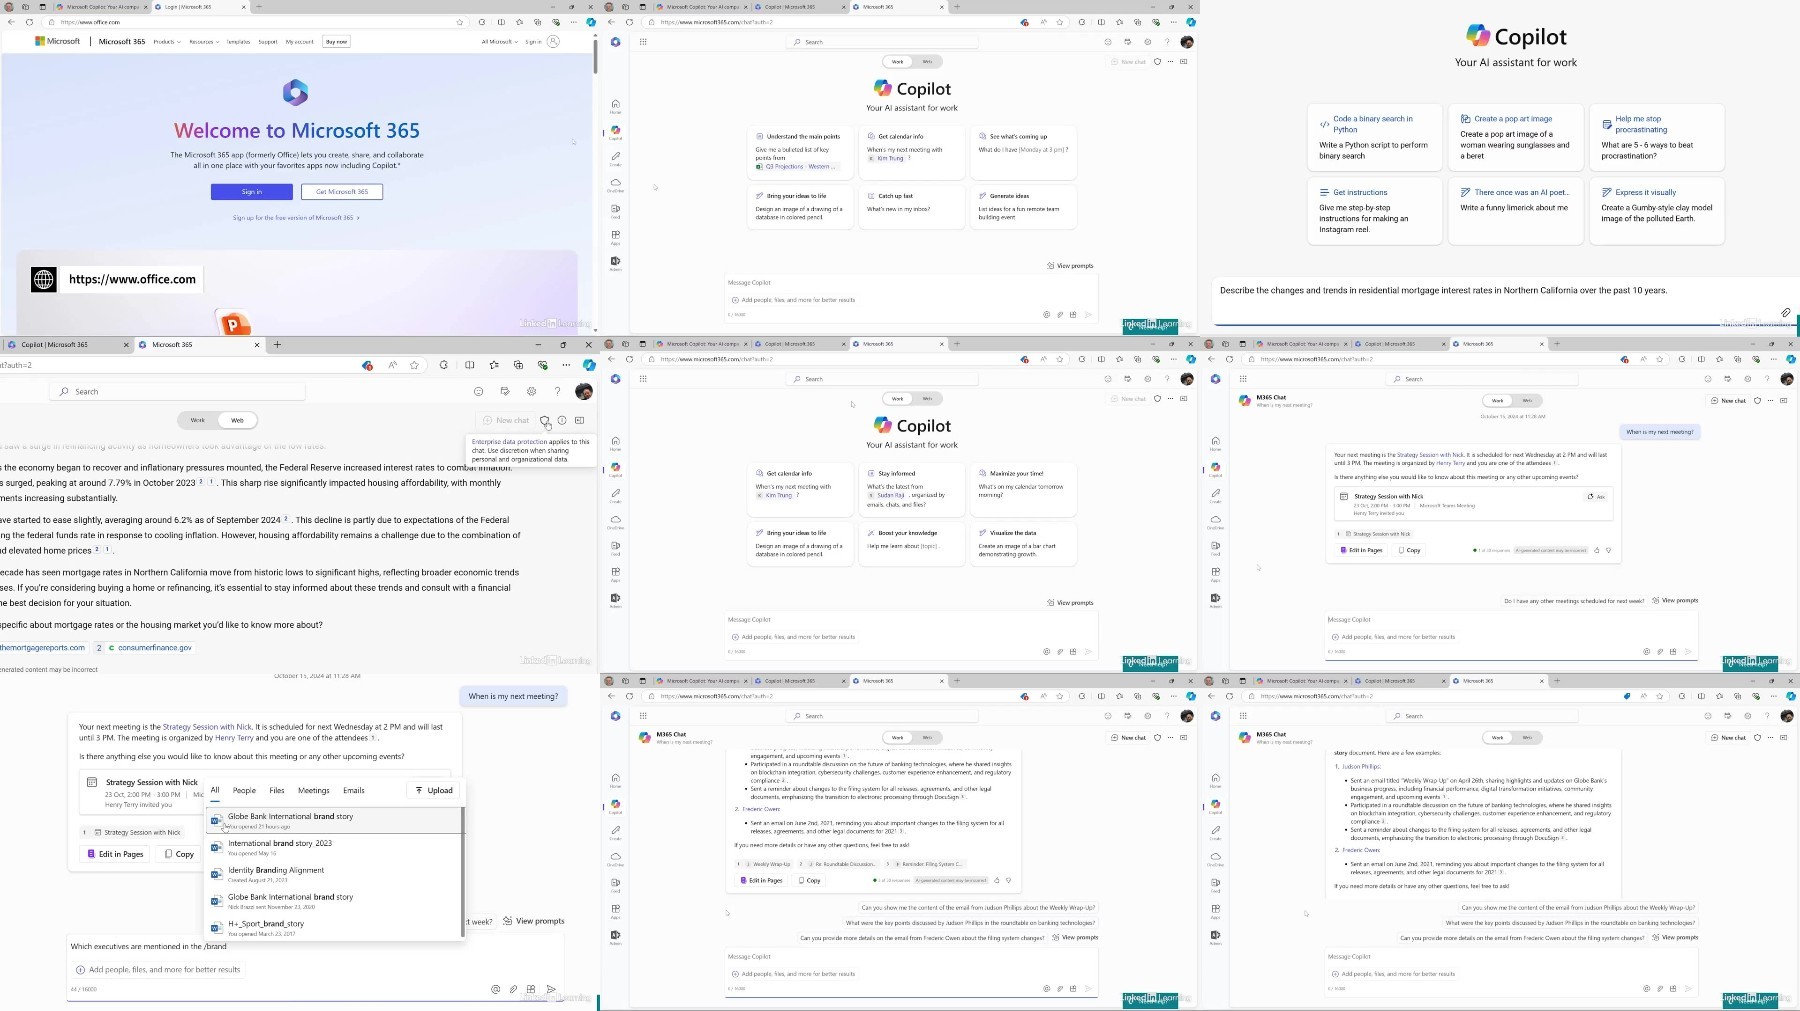Open Collections icon in mortgage-rates window toolbar
1800x1011 pixels.
click(x=518, y=365)
